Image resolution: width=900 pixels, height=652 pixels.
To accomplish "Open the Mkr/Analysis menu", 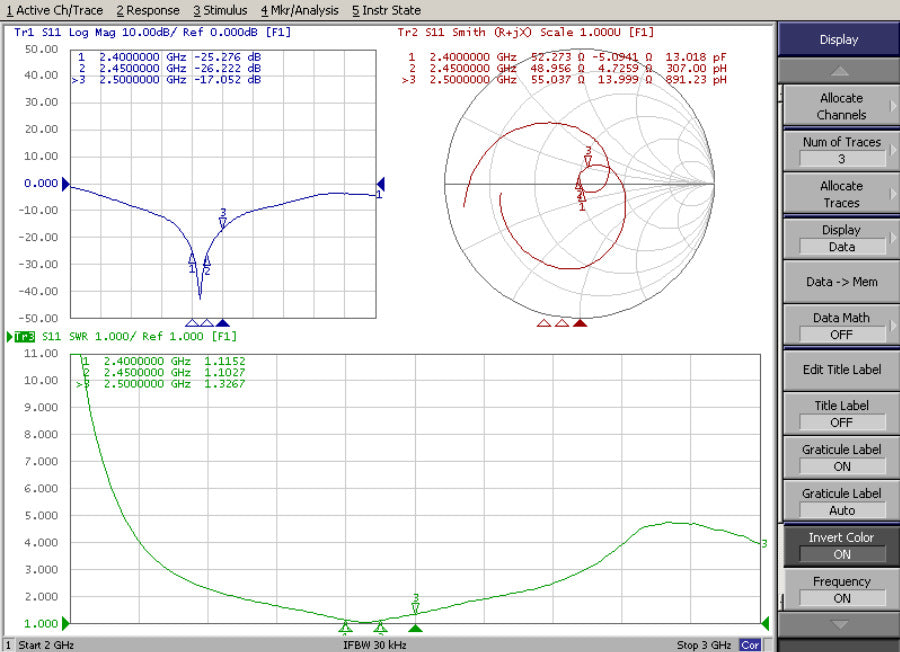I will pos(300,10).
